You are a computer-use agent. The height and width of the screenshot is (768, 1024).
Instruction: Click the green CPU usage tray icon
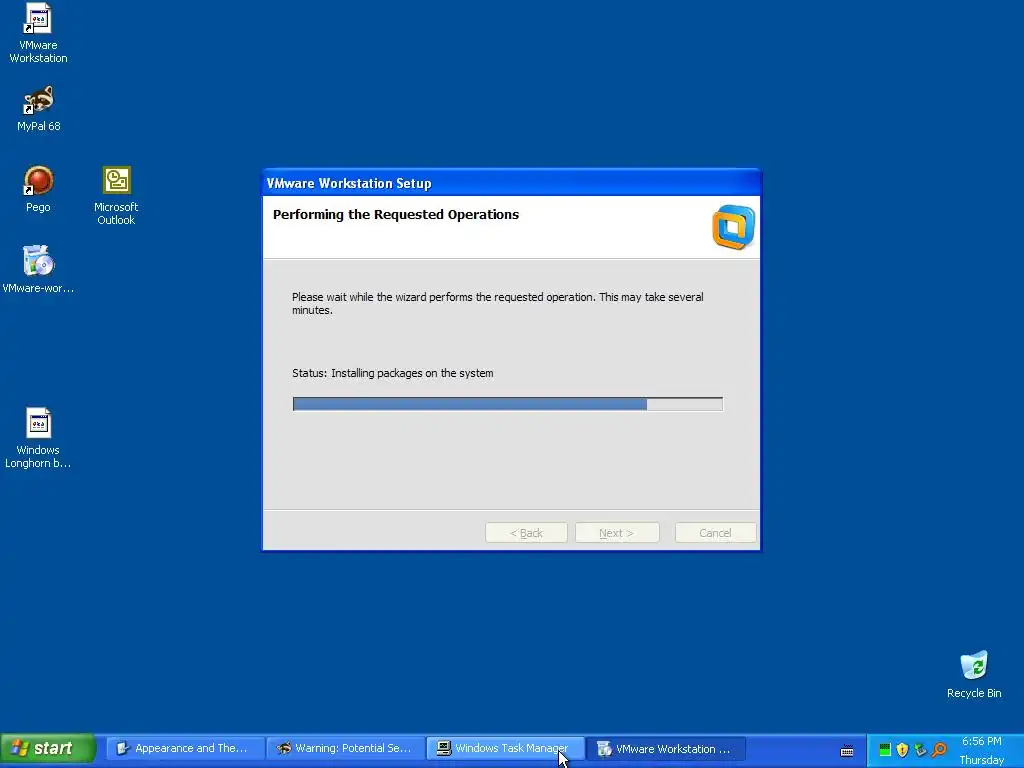(x=885, y=750)
